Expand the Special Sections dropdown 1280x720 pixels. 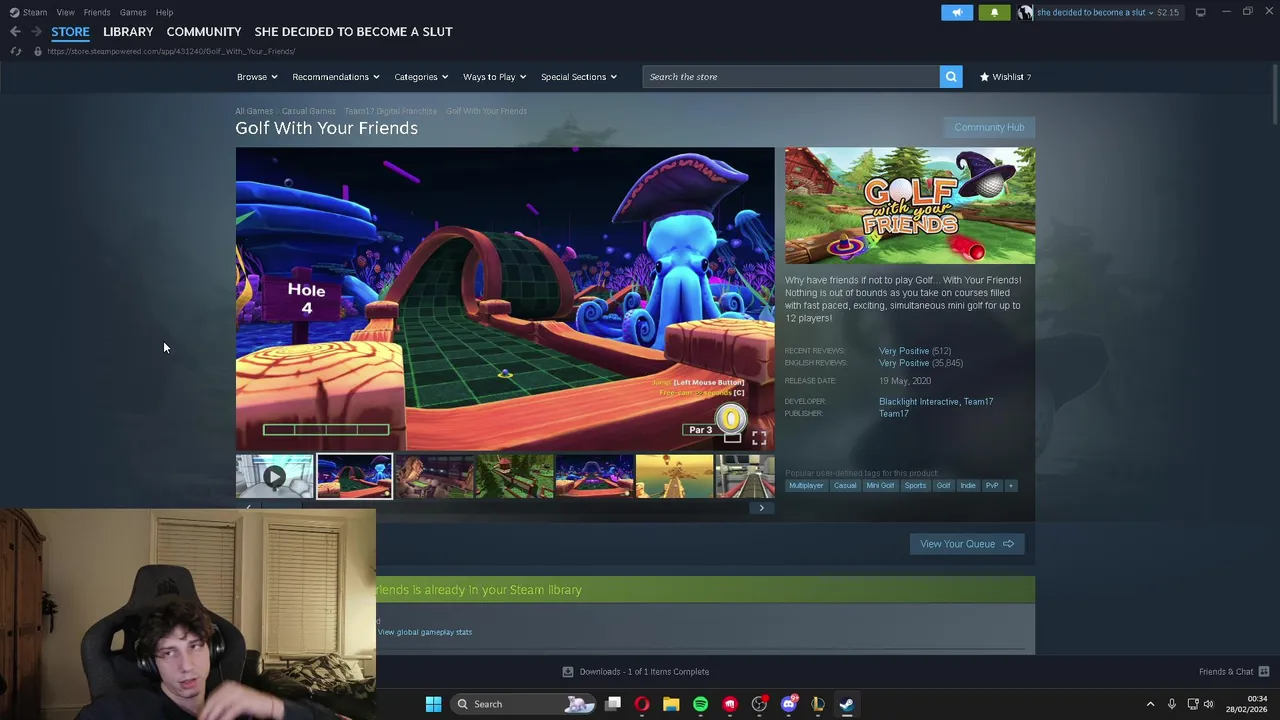579,77
